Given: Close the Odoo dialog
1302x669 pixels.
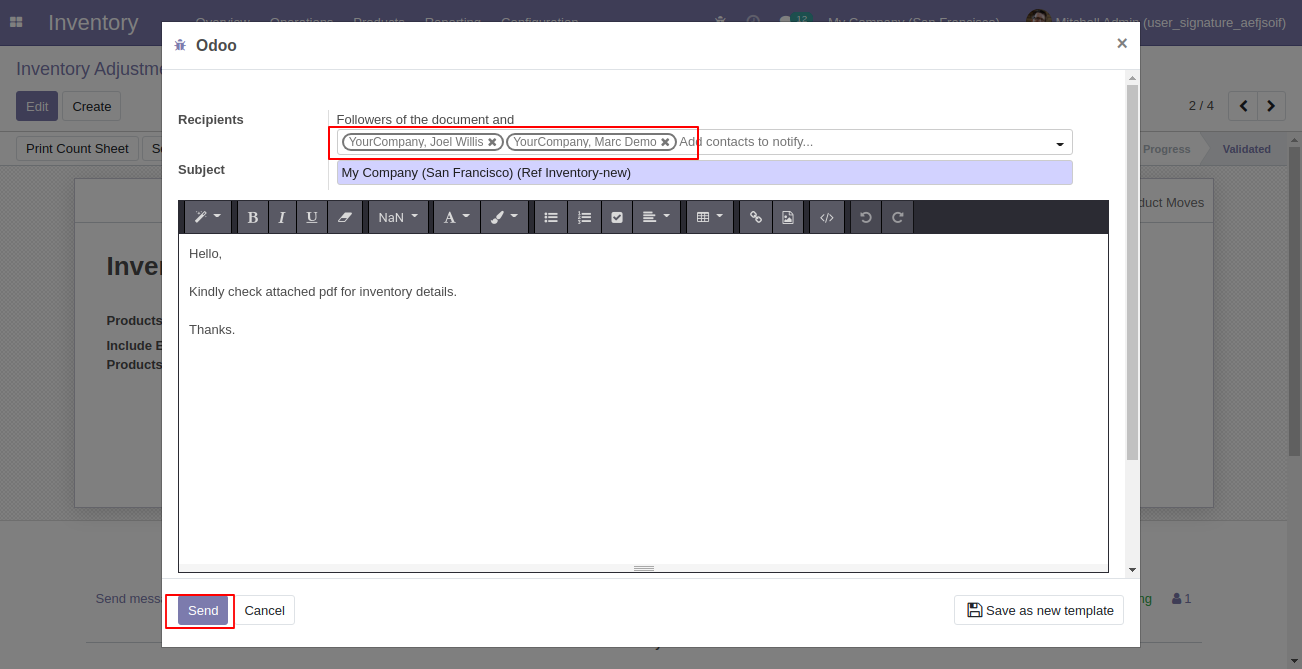Looking at the screenshot, I should [1122, 43].
